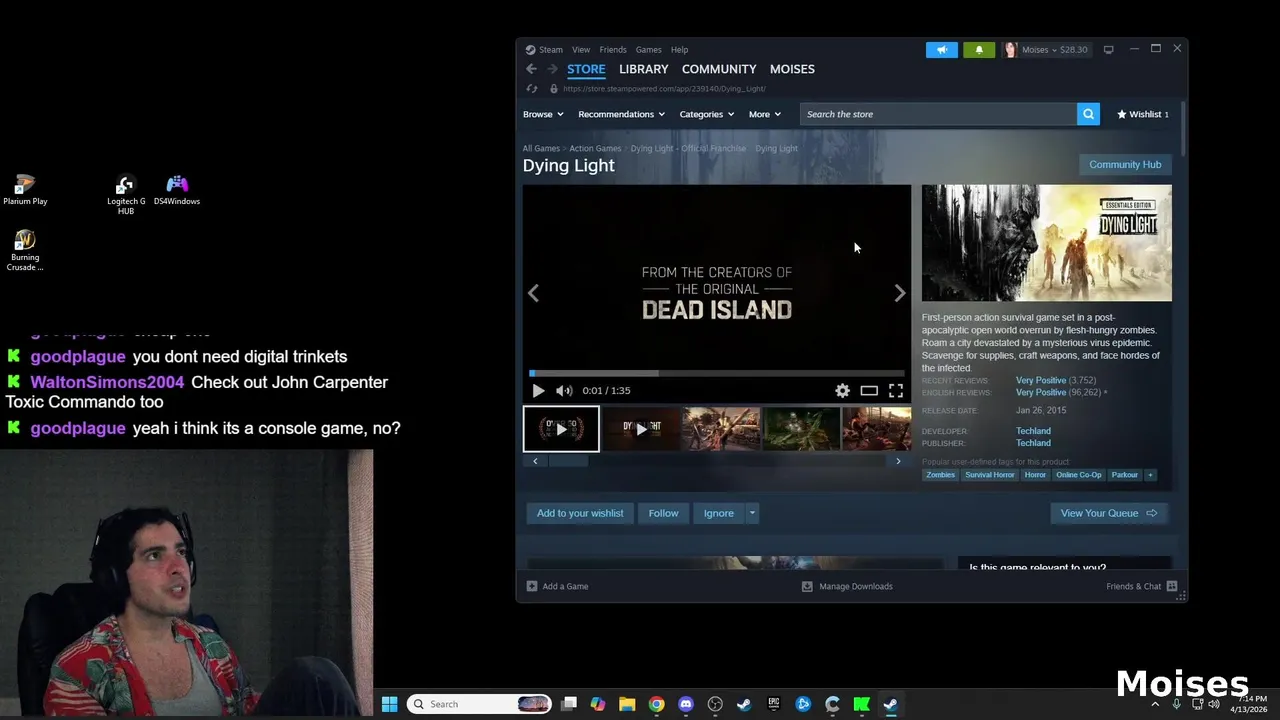Click the thumbnail strip left scroll arrow
This screenshot has width=1280, height=720.
click(x=535, y=461)
